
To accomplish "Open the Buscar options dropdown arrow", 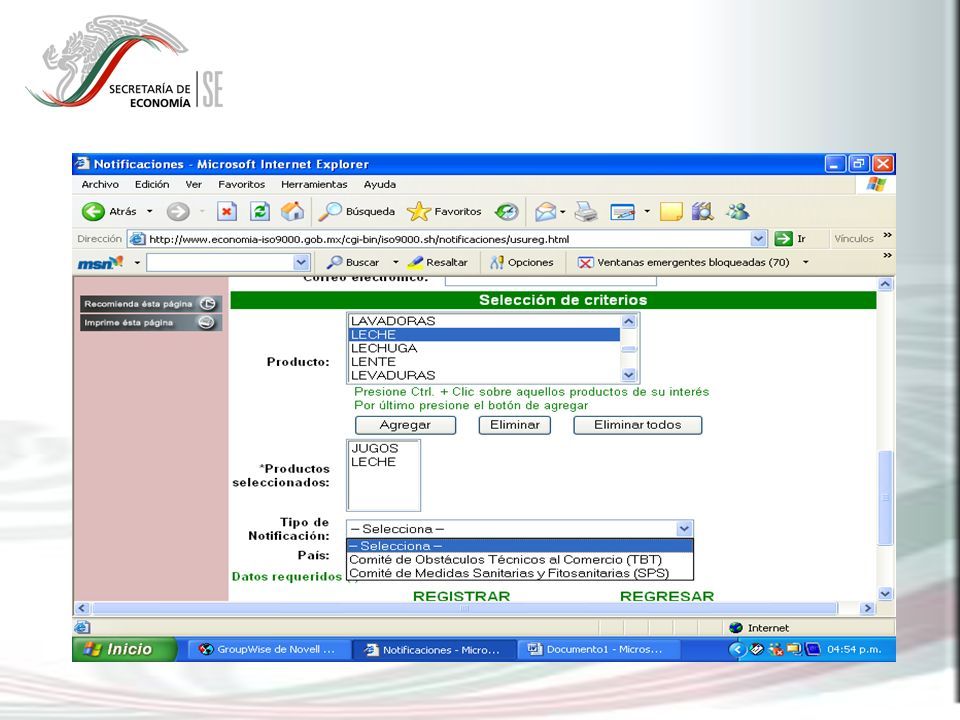I will [x=396, y=263].
